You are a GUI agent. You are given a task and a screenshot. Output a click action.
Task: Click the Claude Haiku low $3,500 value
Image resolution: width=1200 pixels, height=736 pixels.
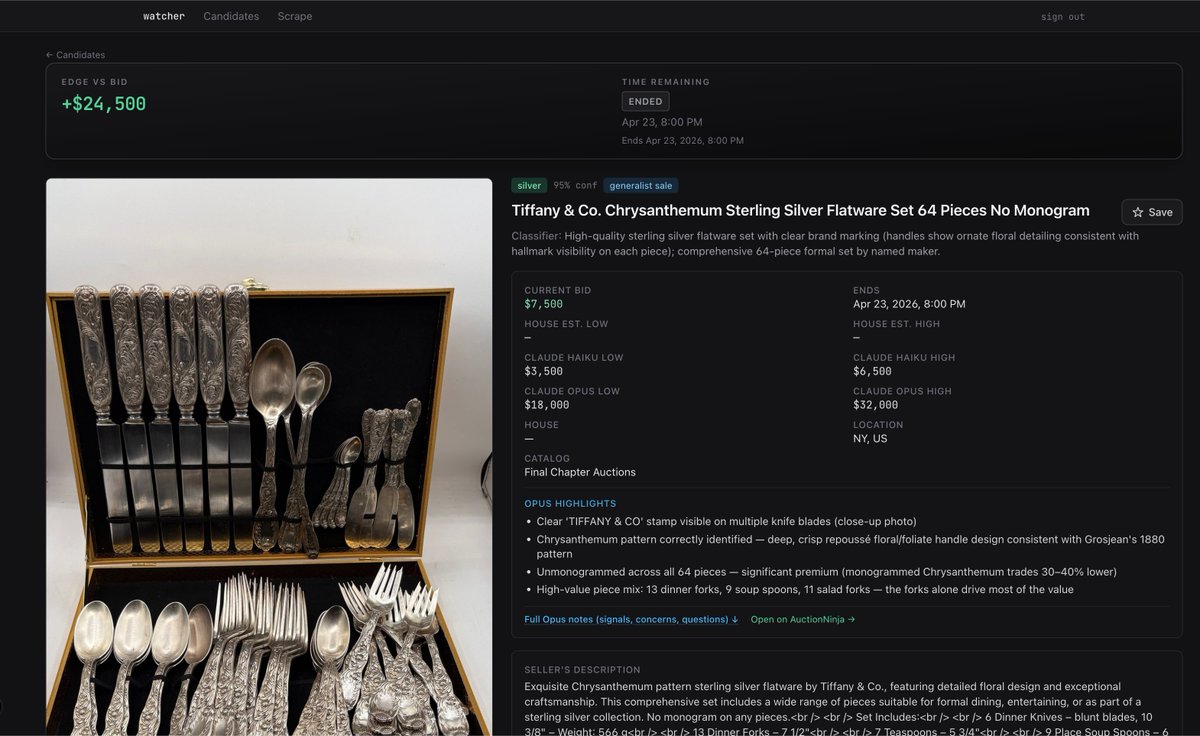tap(544, 371)
